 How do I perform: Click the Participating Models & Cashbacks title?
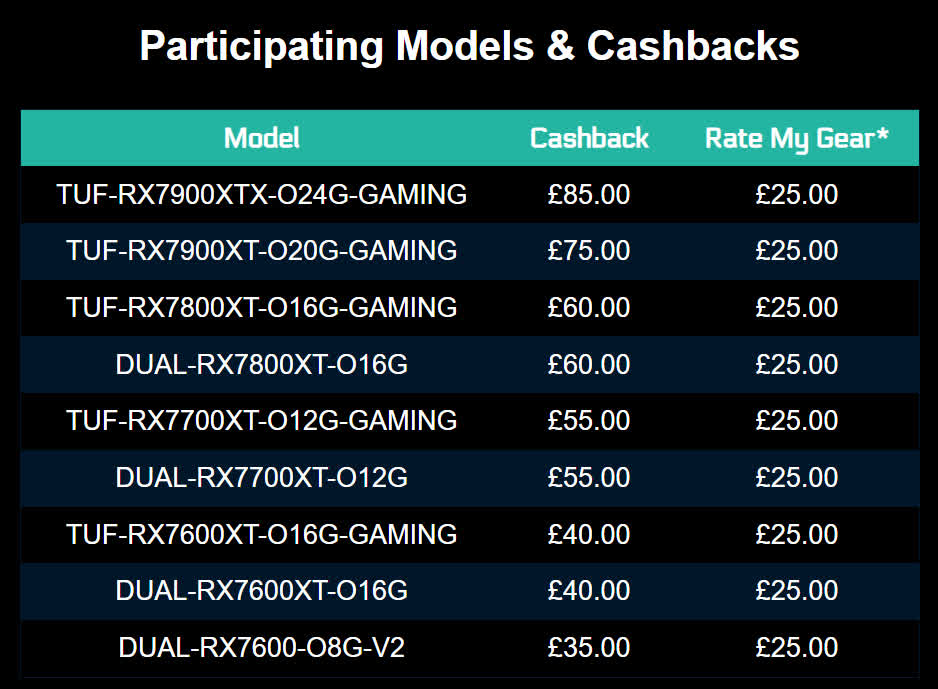tap(469, 47)
